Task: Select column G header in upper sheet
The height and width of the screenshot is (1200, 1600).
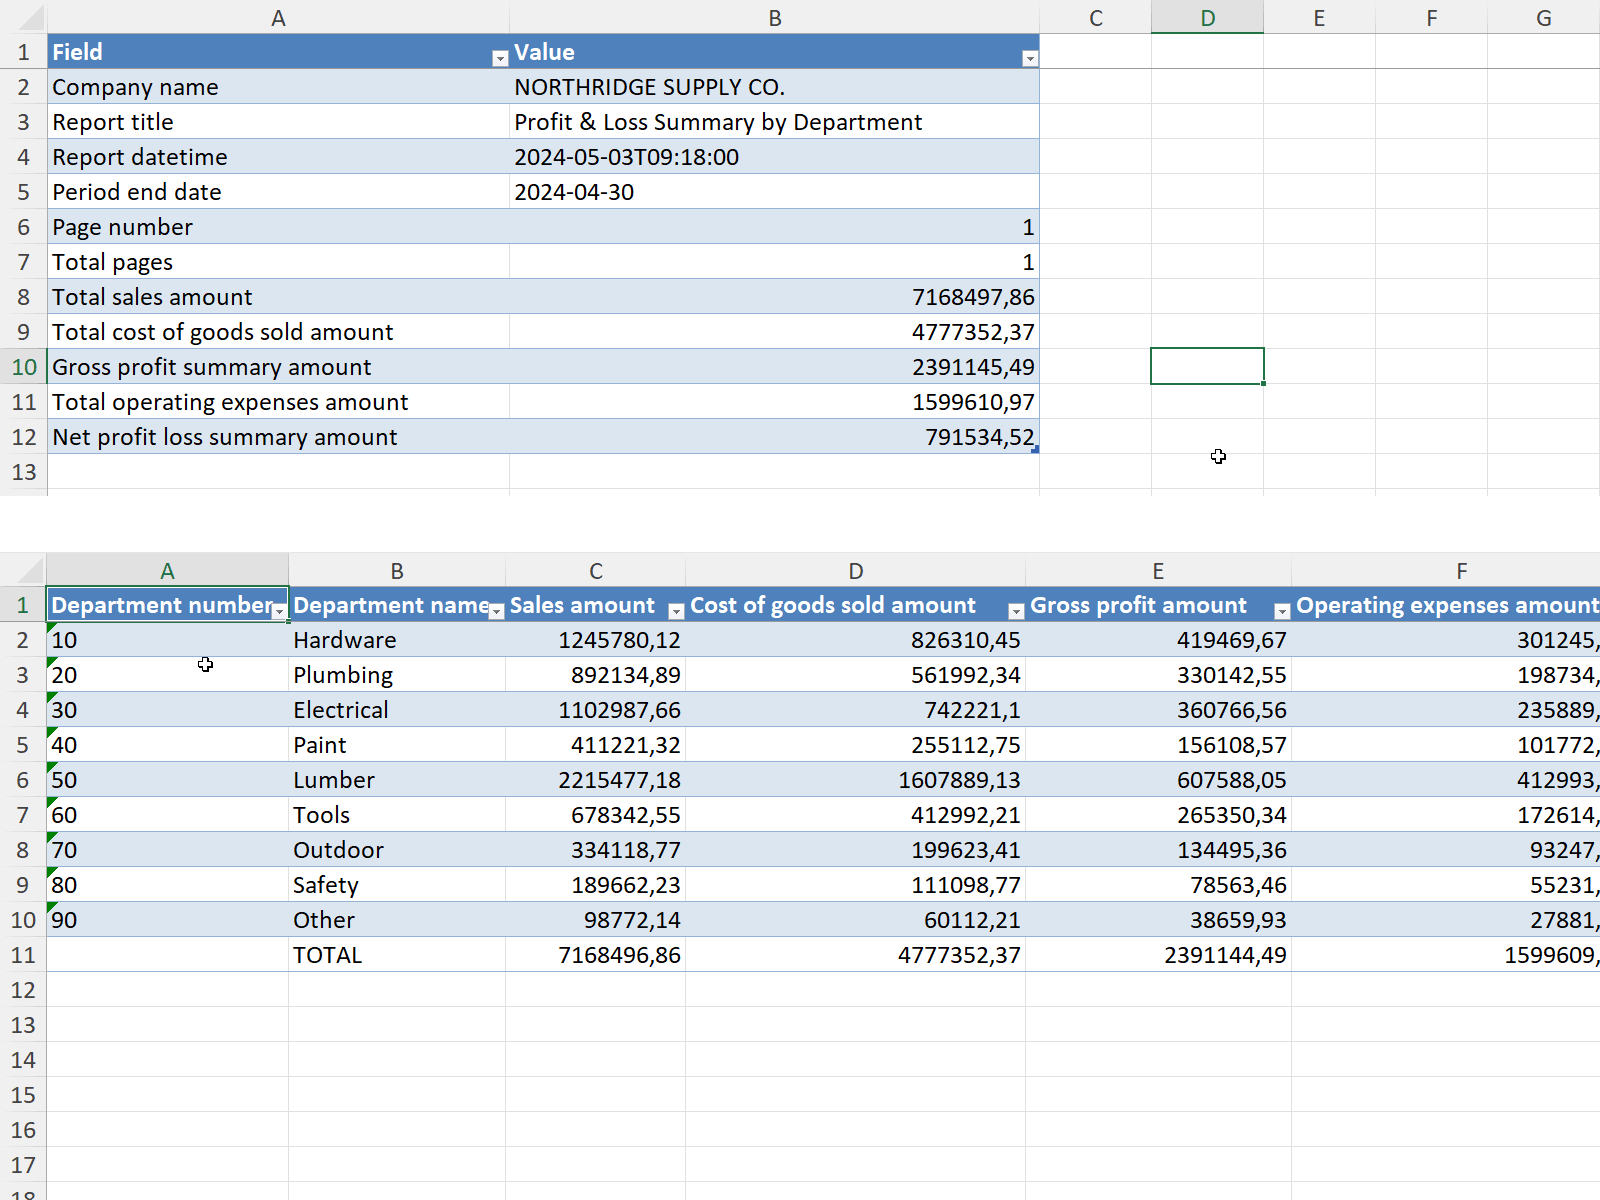Action: click(1543, 18)
